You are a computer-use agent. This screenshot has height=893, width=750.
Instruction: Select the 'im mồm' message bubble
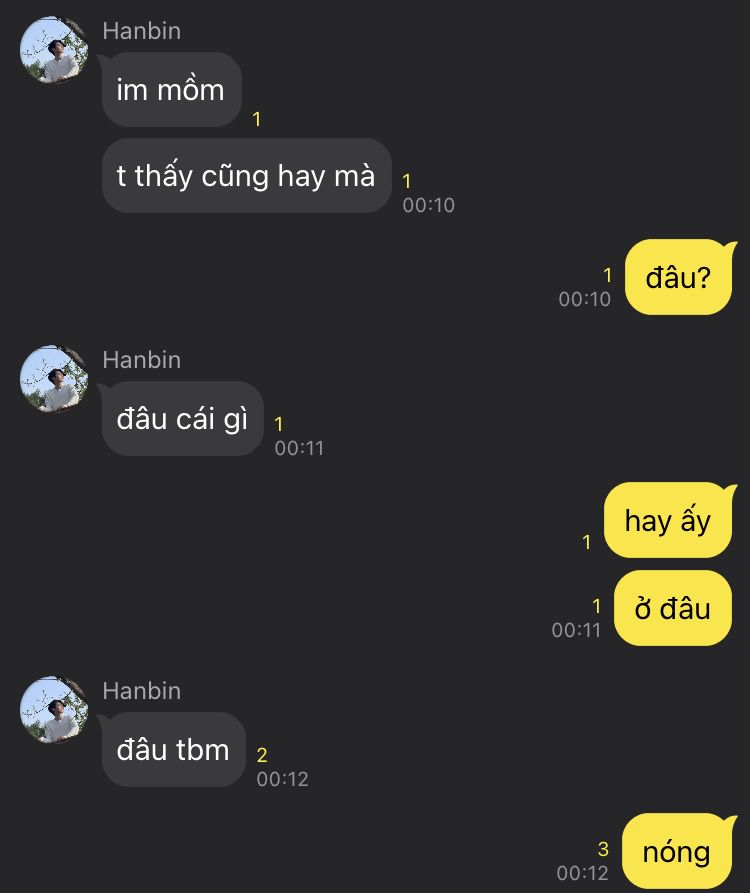point(171,90)
